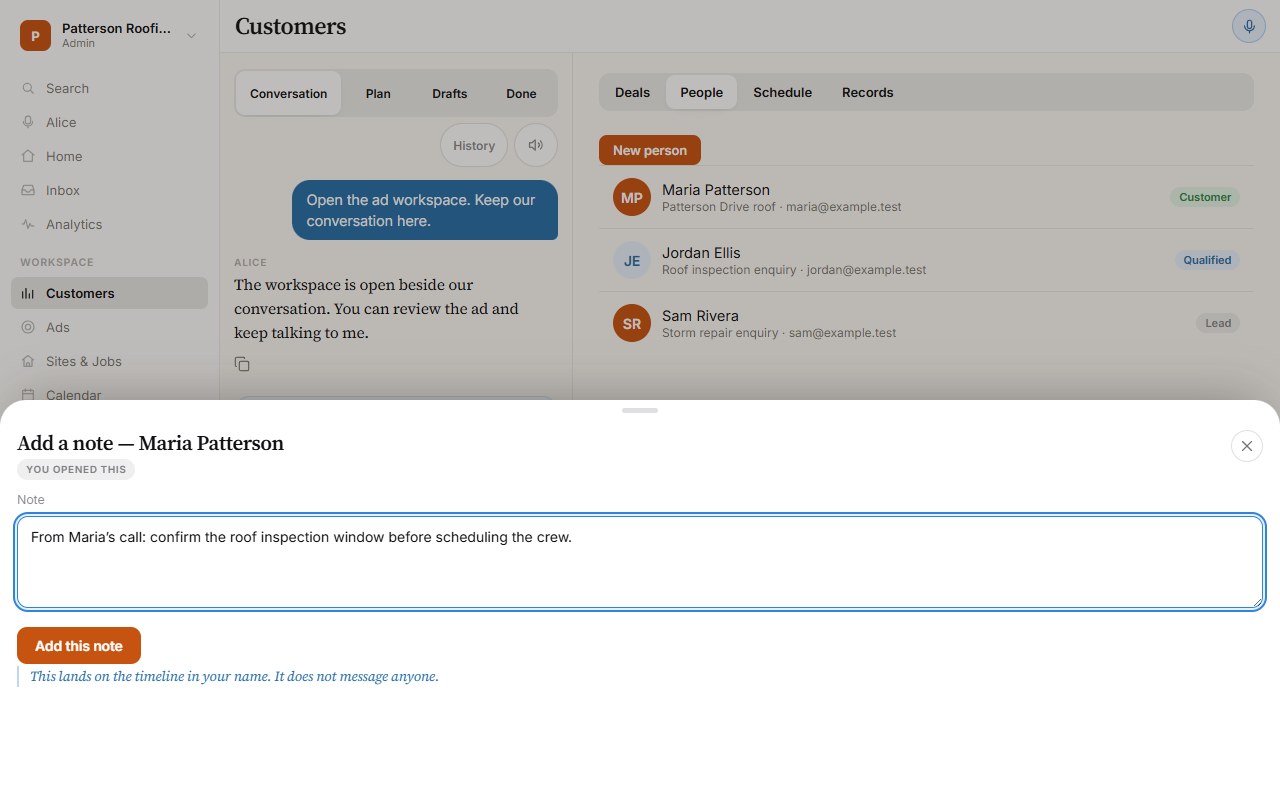This screenshot has height=800, width=1280.
Task: Click the Qualified status badge for Jordan
Action: (1207, 260)
